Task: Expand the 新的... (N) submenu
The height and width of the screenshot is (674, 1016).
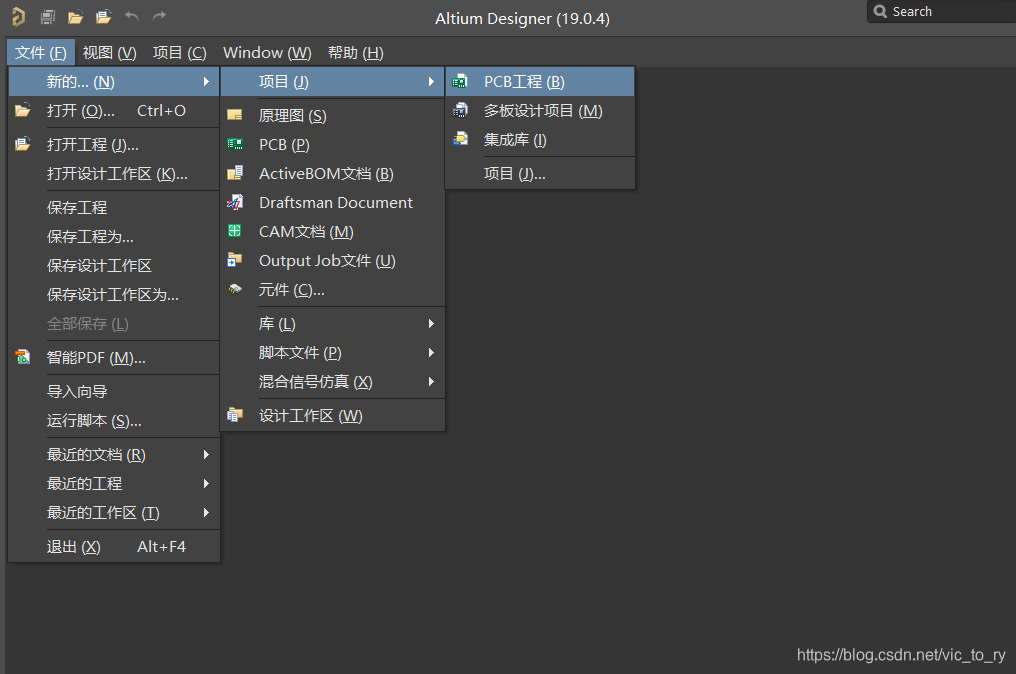Action: point(114,82)
